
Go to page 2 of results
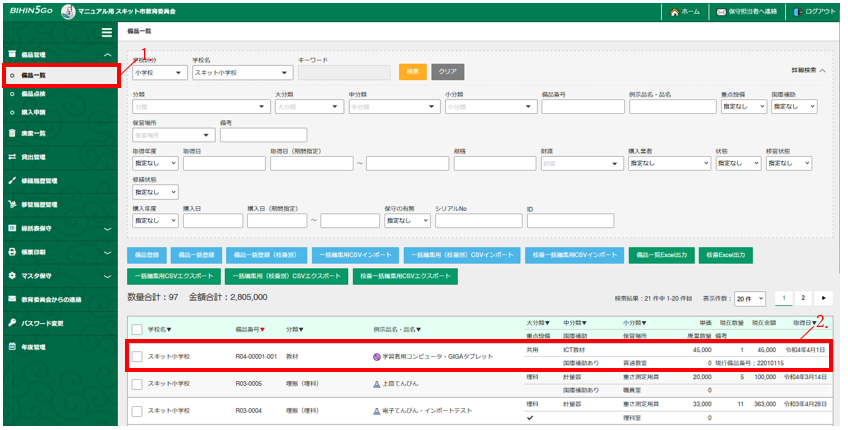point(802,298)
